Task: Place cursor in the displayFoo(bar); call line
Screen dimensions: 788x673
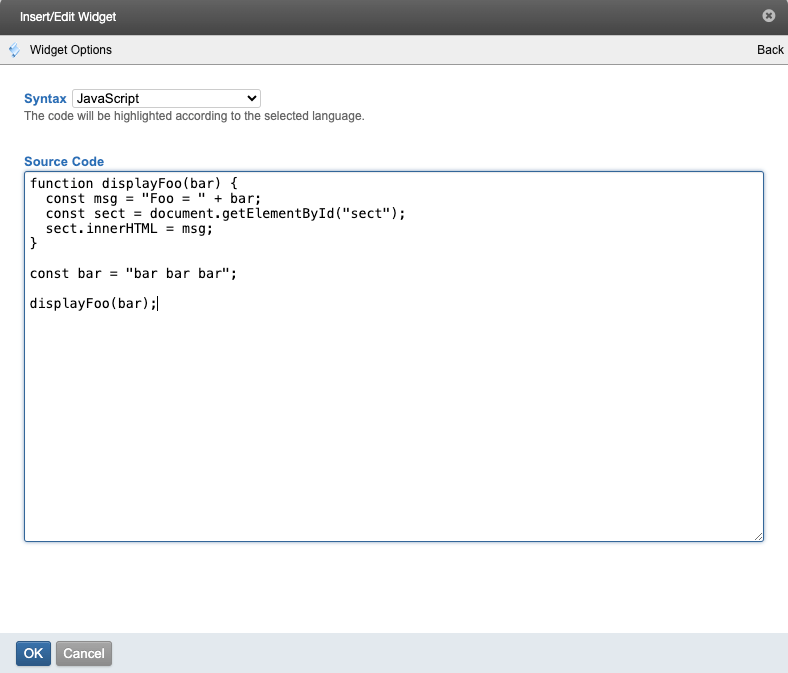Action: coord(94,304)
